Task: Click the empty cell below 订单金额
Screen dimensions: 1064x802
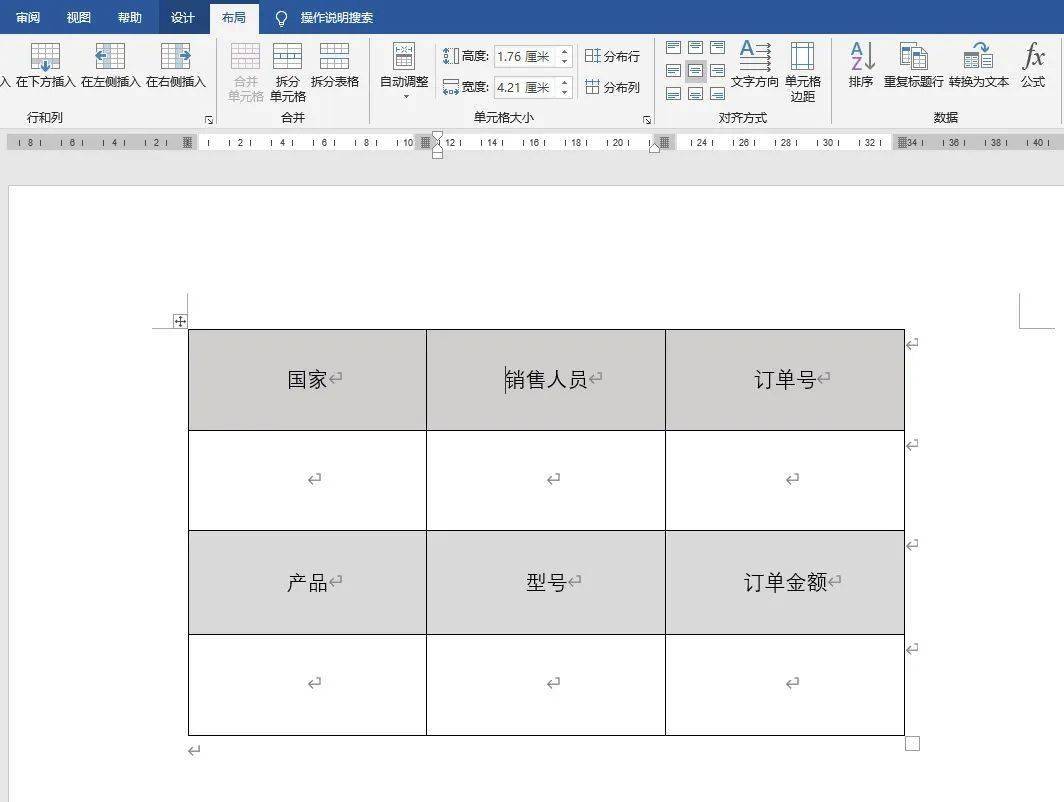Action: pyautogui.click(x=785, y=685)
